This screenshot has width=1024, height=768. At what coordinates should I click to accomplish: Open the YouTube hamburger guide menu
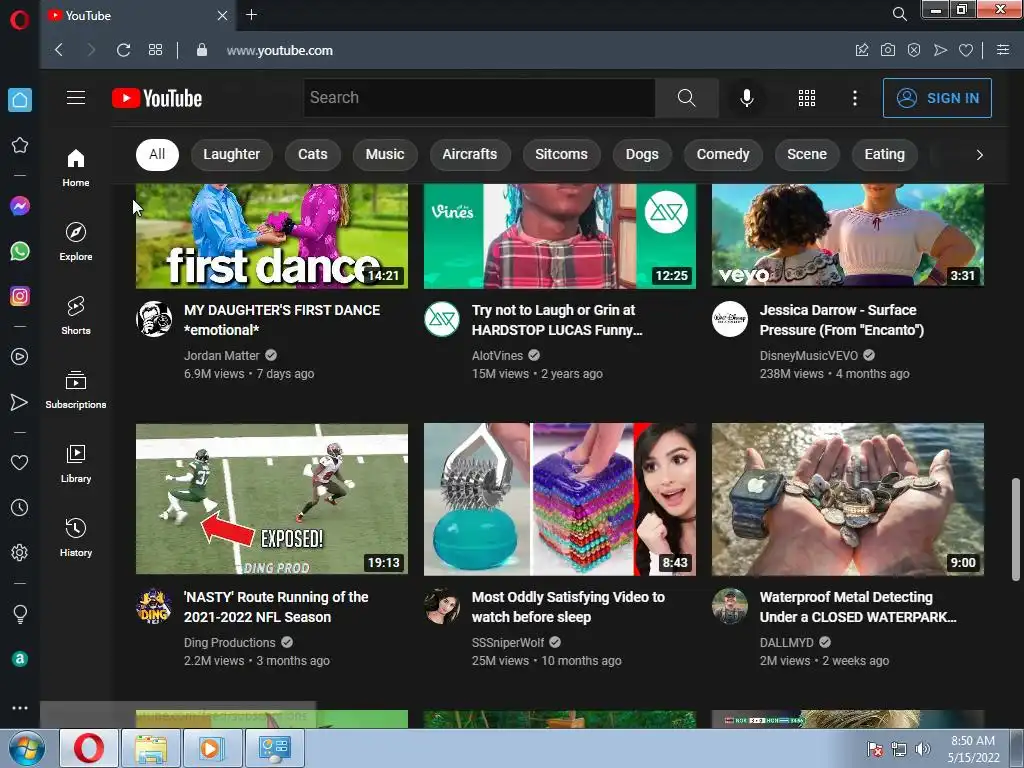pos(76,98)
